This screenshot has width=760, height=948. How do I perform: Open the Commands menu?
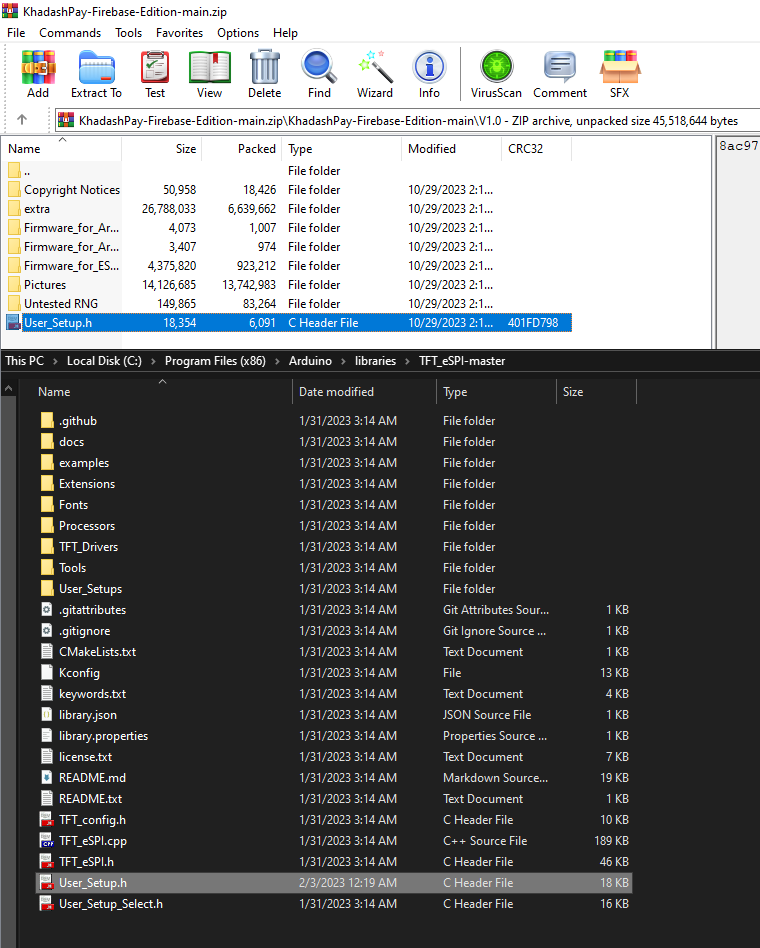coord(70,33)
